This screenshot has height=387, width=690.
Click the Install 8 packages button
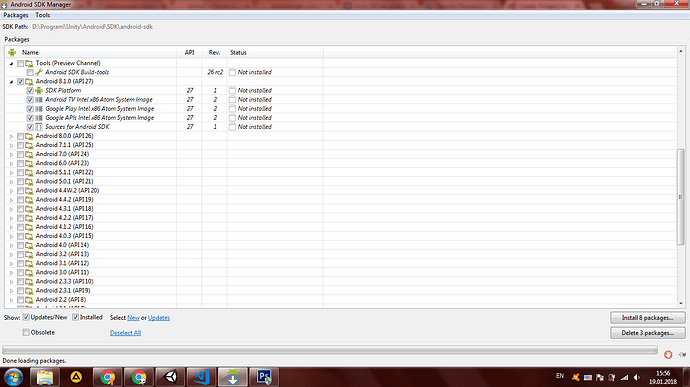pos(648,317)
